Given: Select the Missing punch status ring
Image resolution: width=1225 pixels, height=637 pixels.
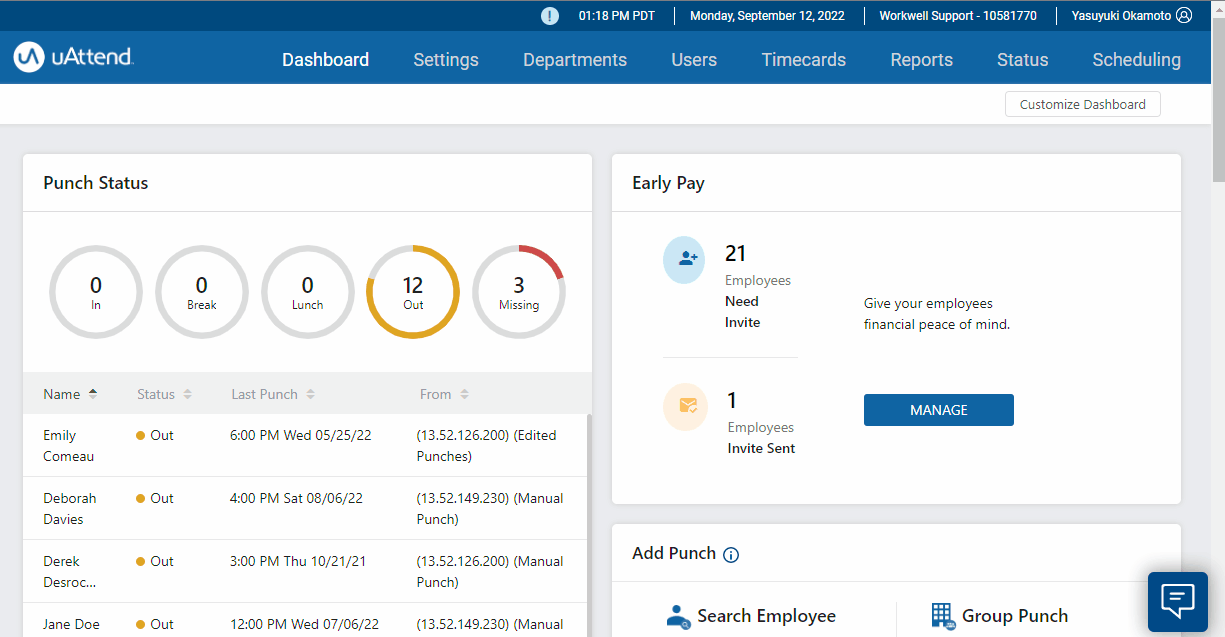Looking at the screenshot, I should coord(518,292).
